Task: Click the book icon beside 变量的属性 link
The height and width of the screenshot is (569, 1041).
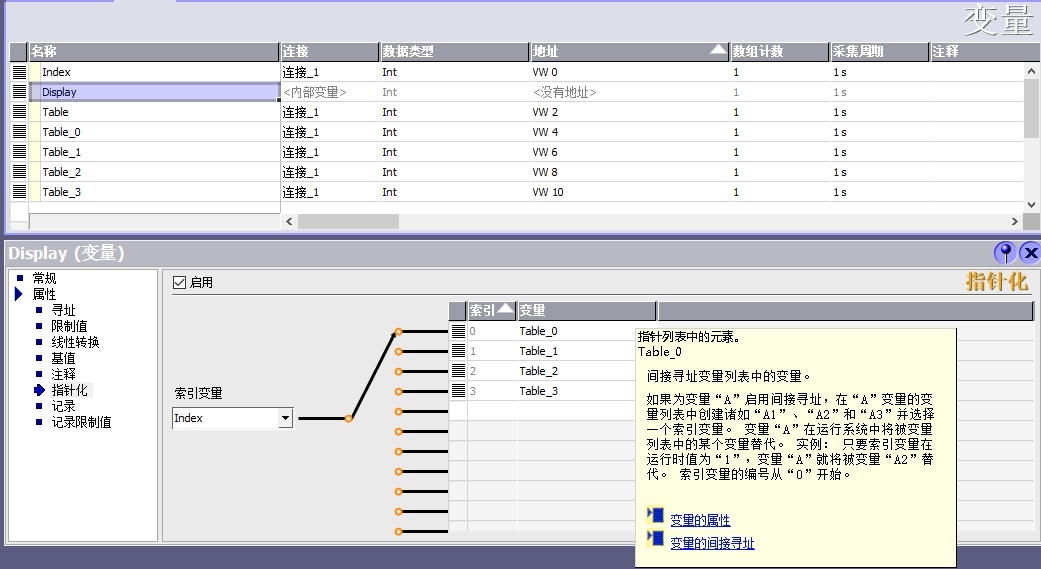Action: (x=656, y=516)
